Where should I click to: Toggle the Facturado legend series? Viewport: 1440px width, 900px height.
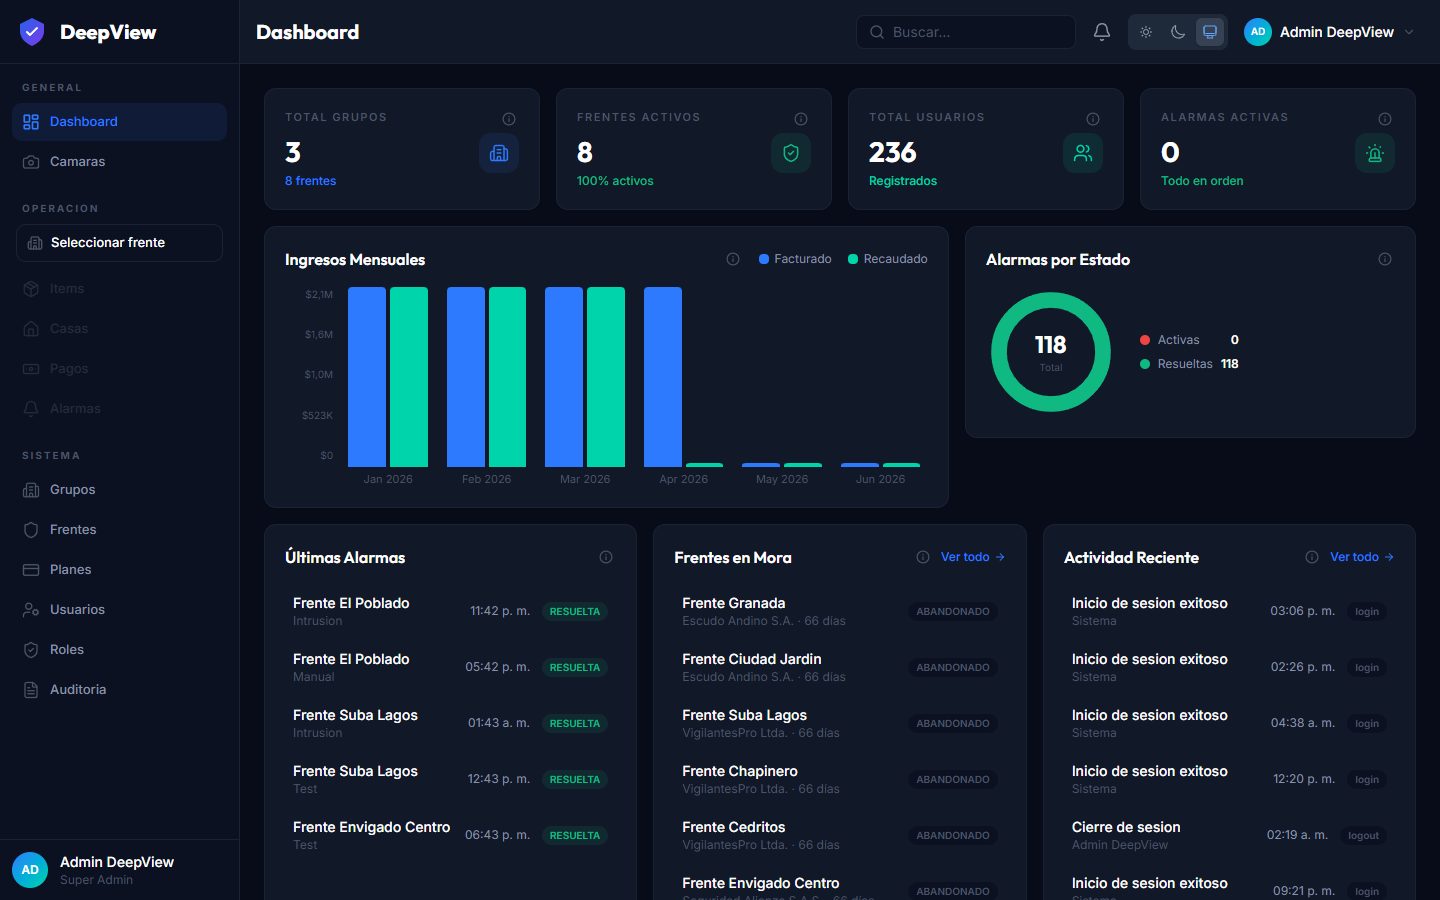point(795,259)
